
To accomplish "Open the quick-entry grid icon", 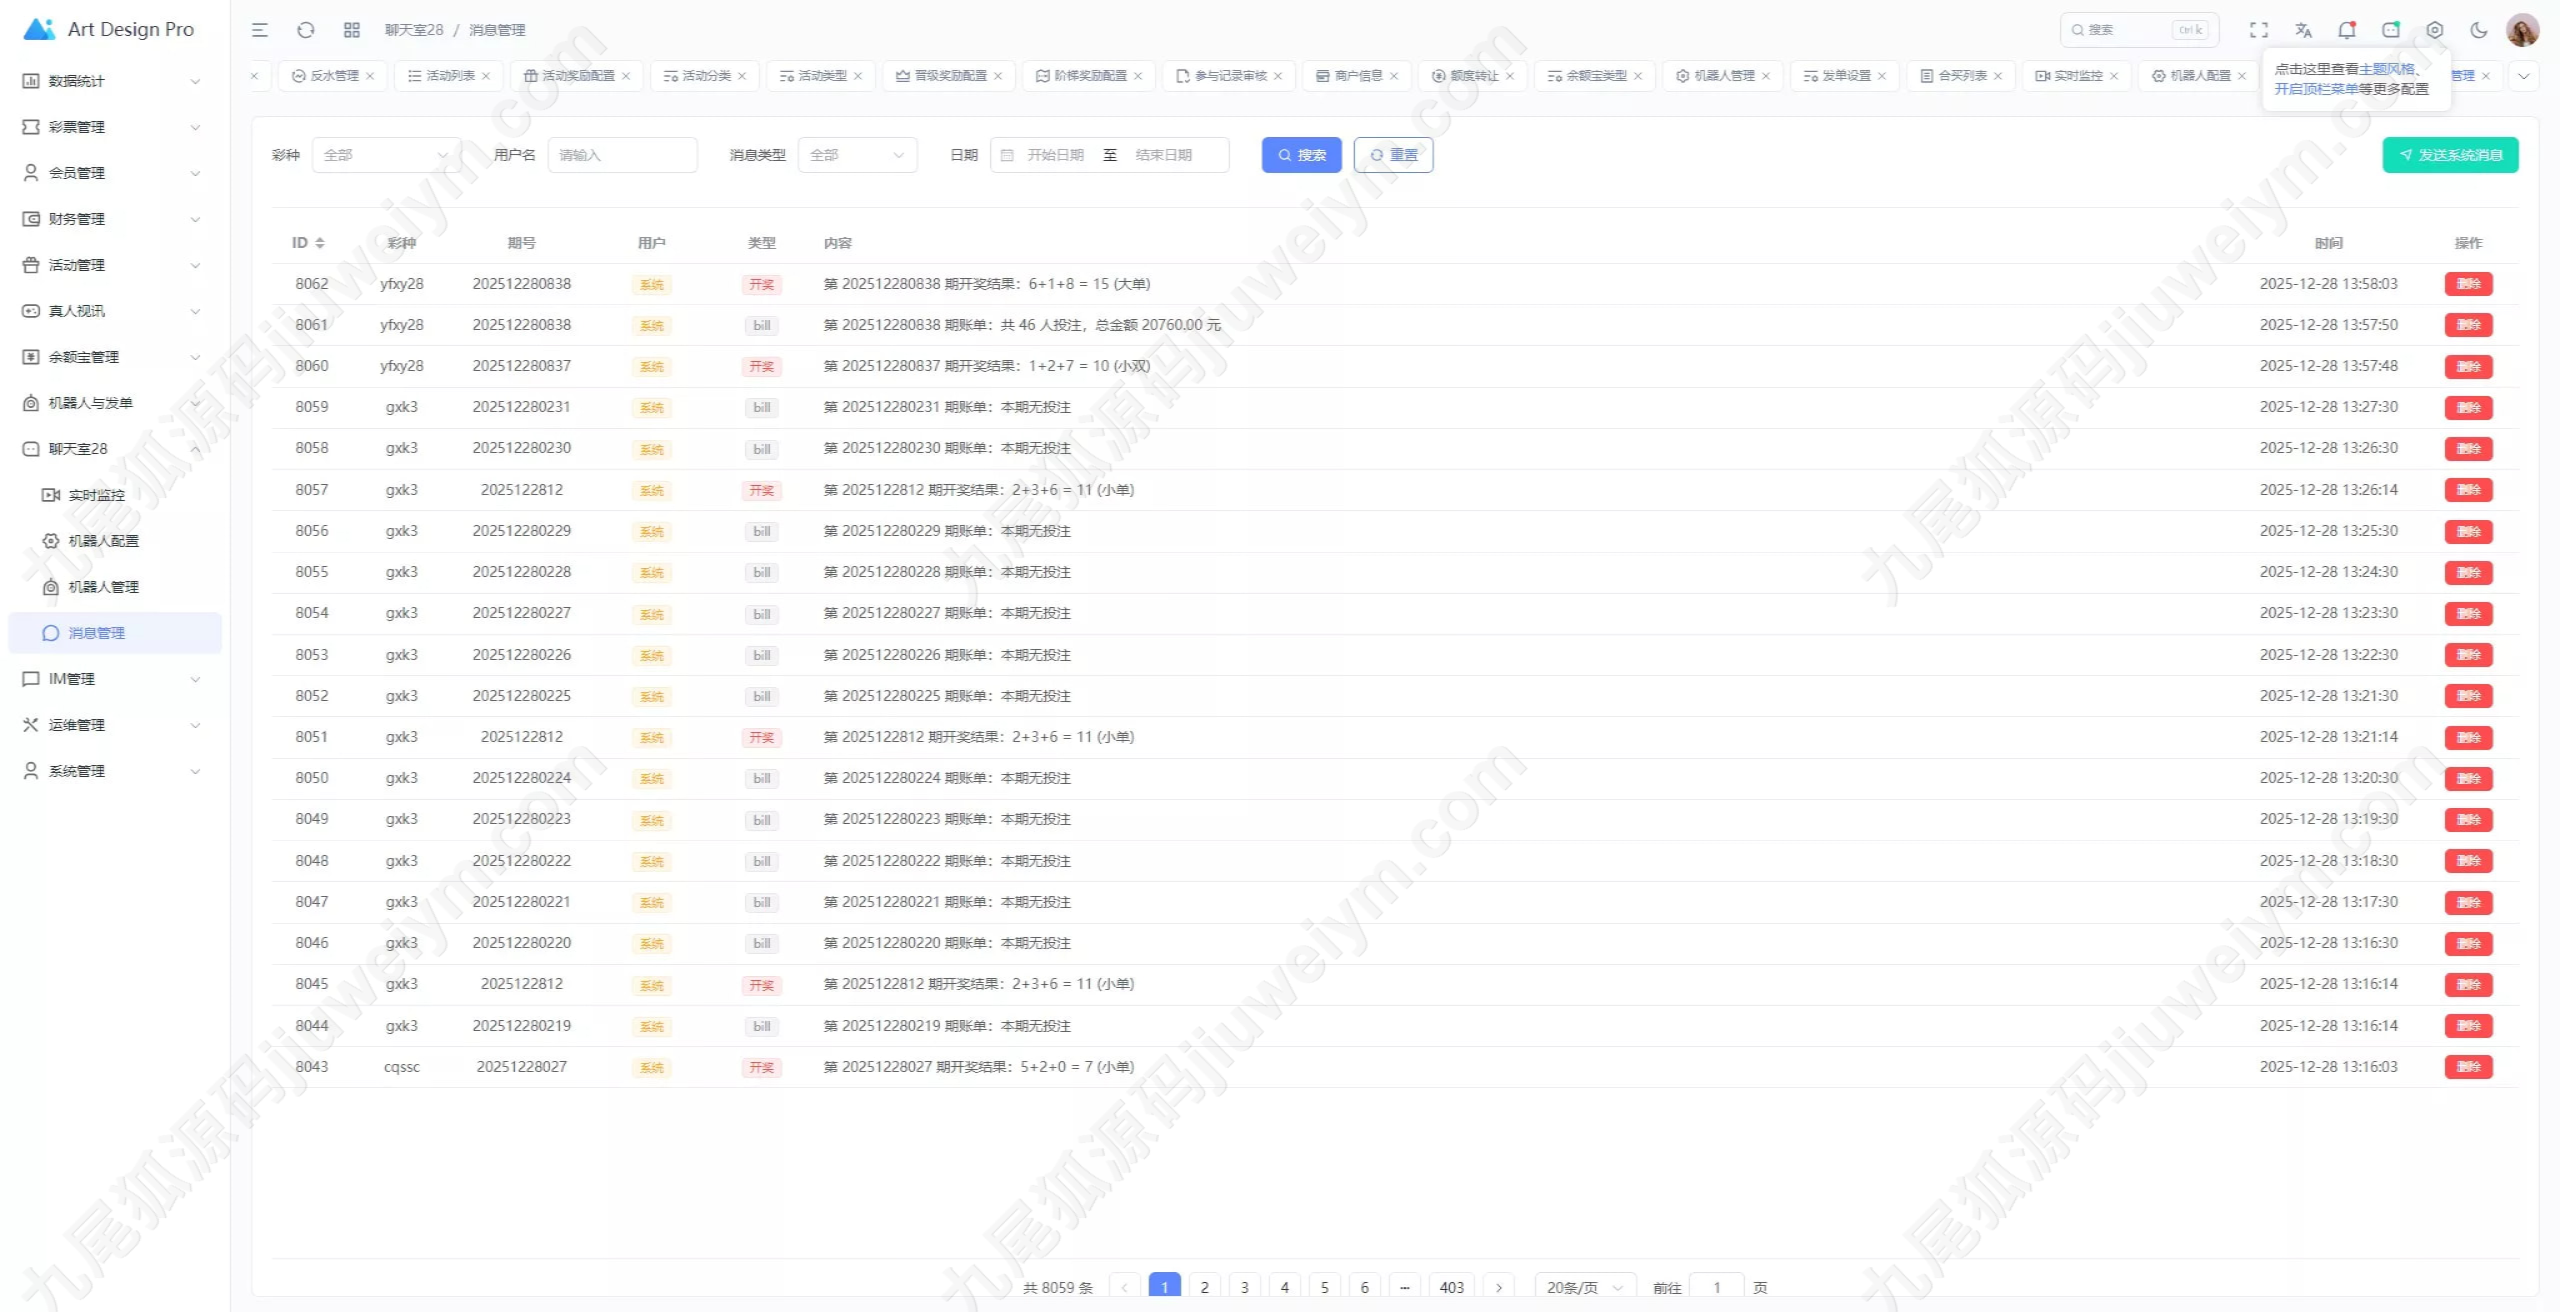I will click(x=352, y=30).
